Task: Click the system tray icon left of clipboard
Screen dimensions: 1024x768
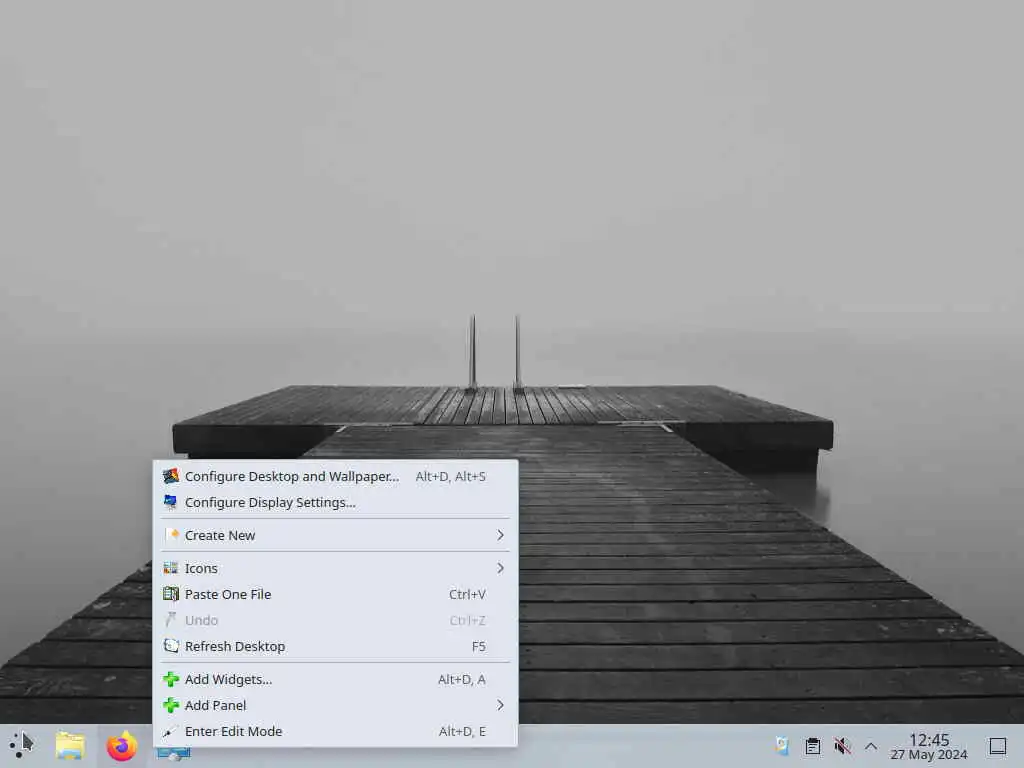Action: (x=782, y=746)
